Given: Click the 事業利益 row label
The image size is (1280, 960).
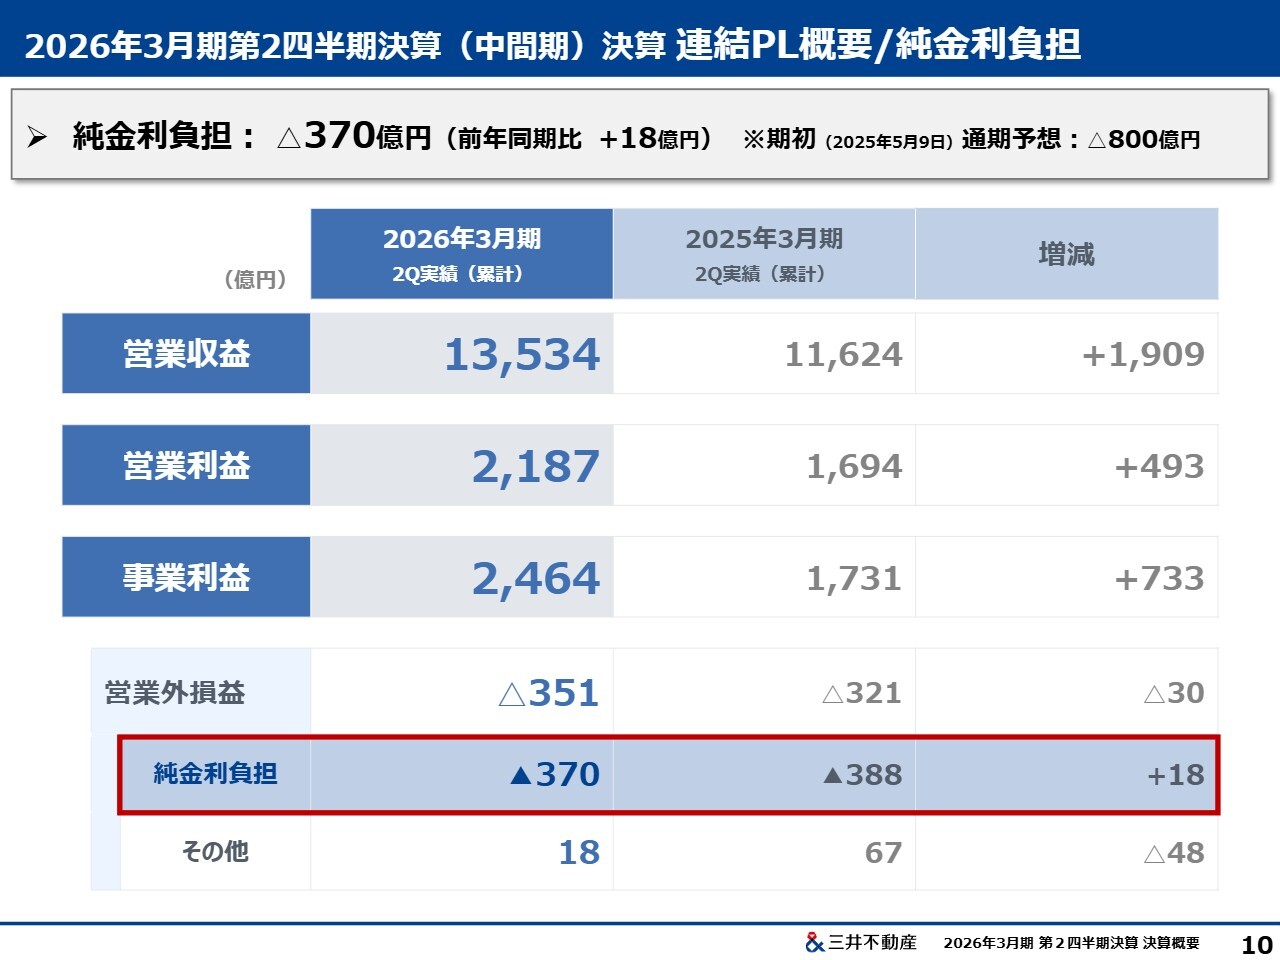Looking at the screenshot, I should coord(186,578).
